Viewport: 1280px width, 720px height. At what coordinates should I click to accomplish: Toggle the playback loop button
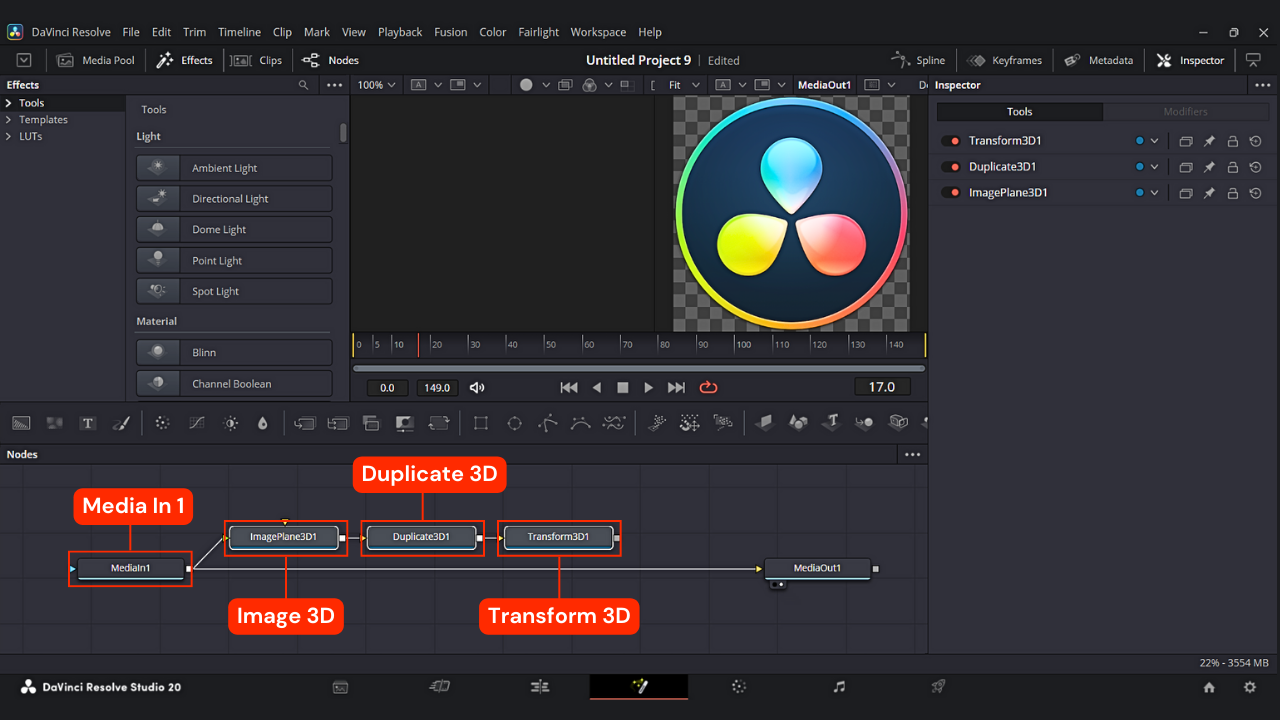pyautogui.click(x=708, y=387)
